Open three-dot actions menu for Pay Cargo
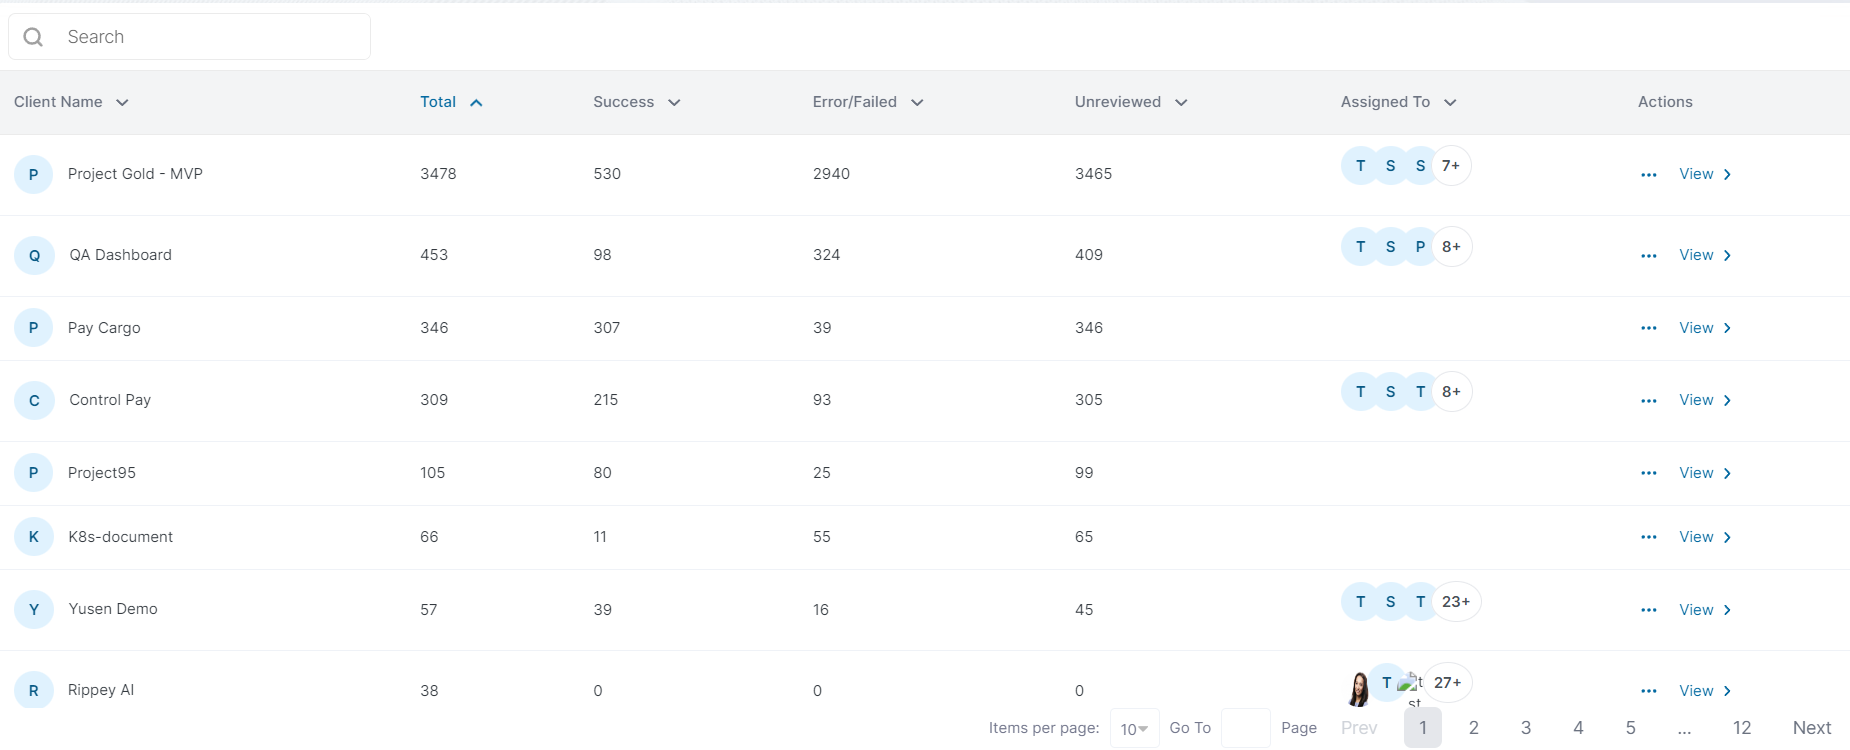 pyautogui.click(x=1649, y=328)
